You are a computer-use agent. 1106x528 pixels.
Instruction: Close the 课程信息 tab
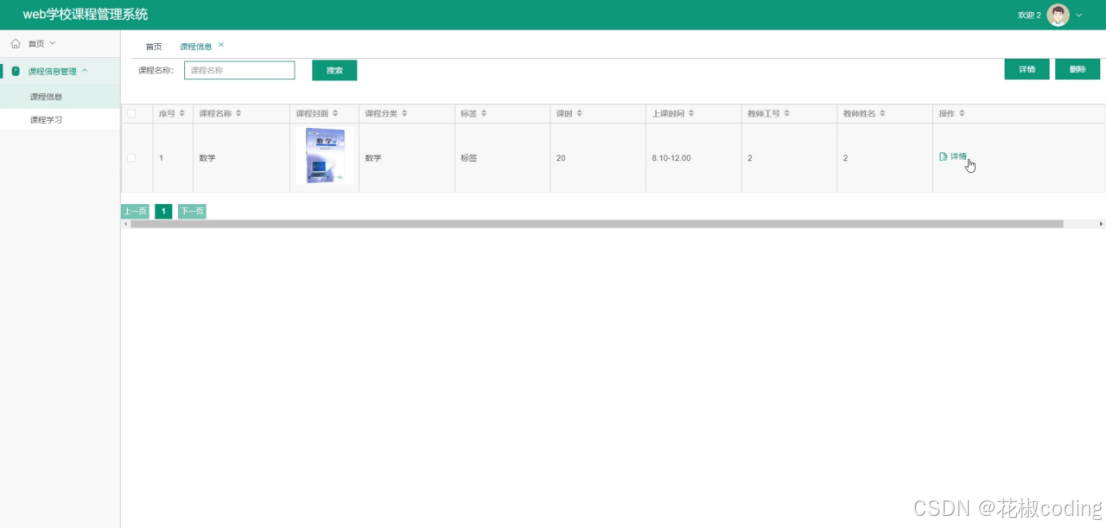221,44
